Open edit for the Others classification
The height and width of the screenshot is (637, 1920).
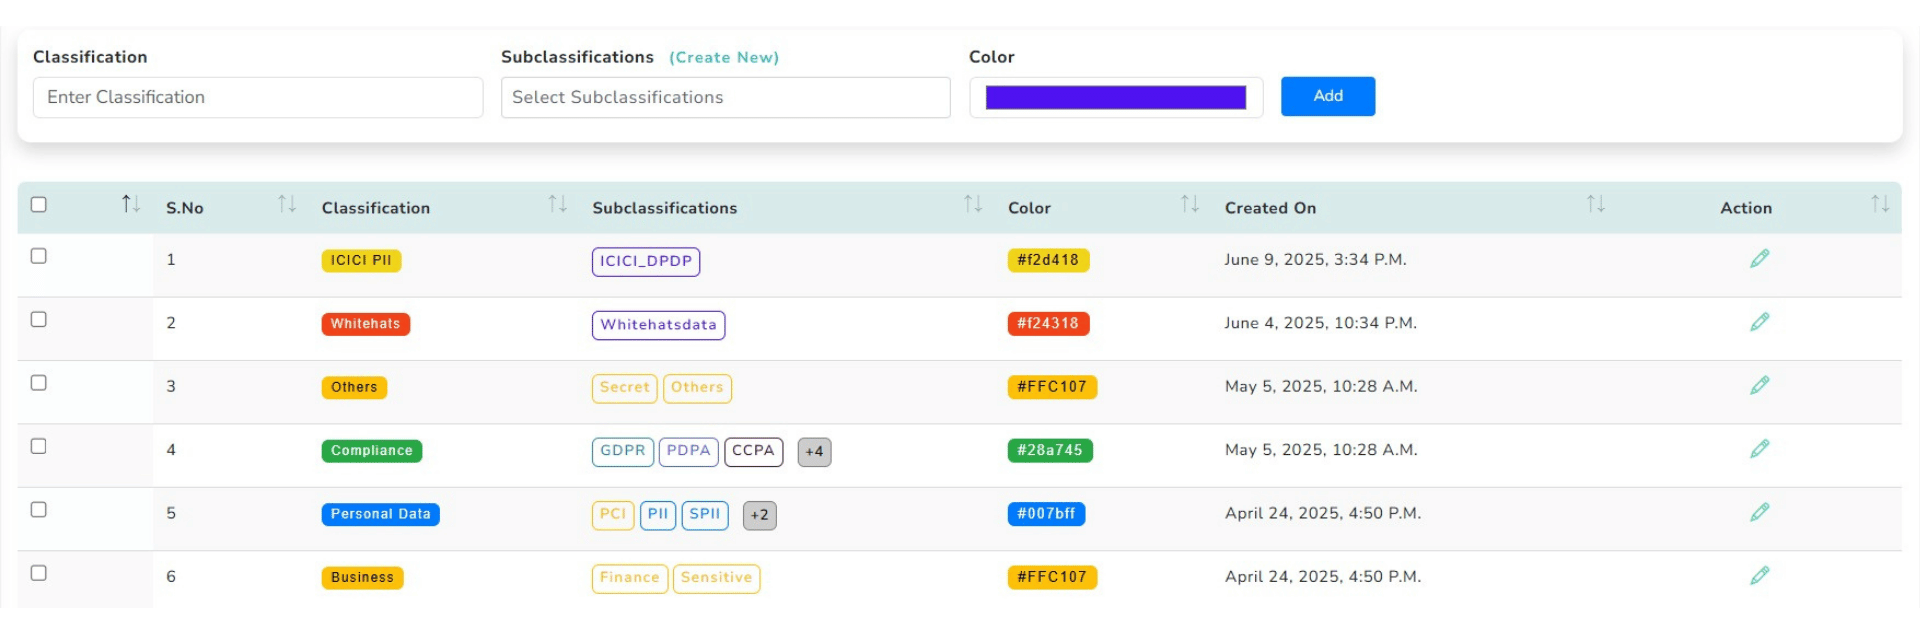(x=1759, y=385)
